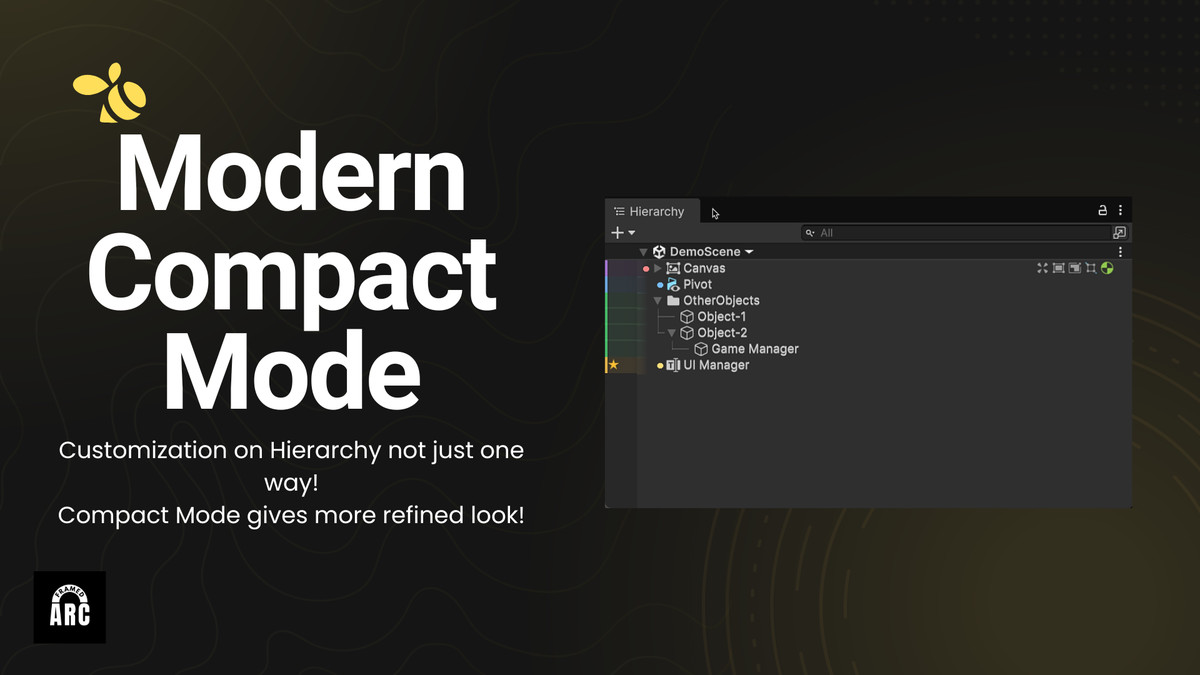
Task: Click the Canvas icon next to Canvas object
Action: pyautogui.click(x=674, y=268)
